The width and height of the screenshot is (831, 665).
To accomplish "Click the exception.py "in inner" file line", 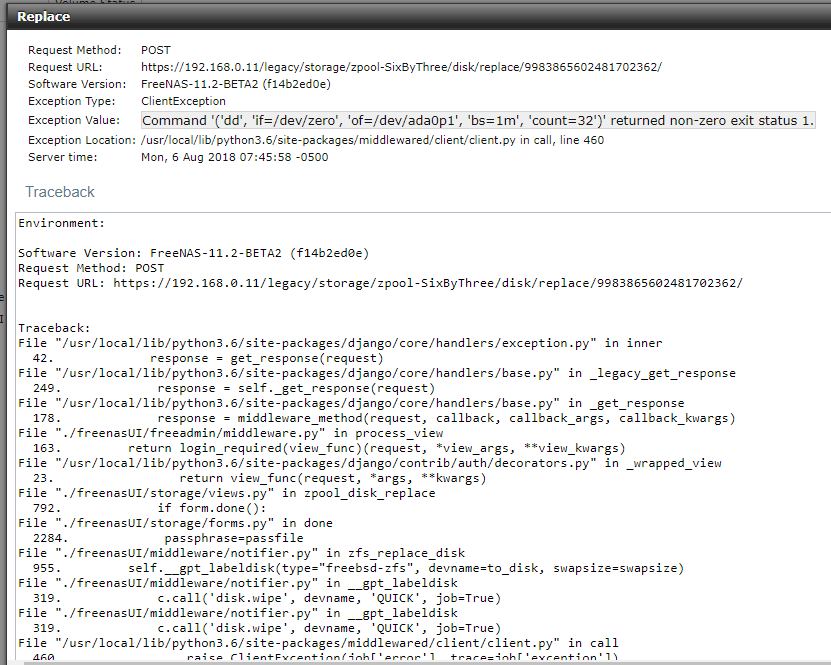I will 340,343.
